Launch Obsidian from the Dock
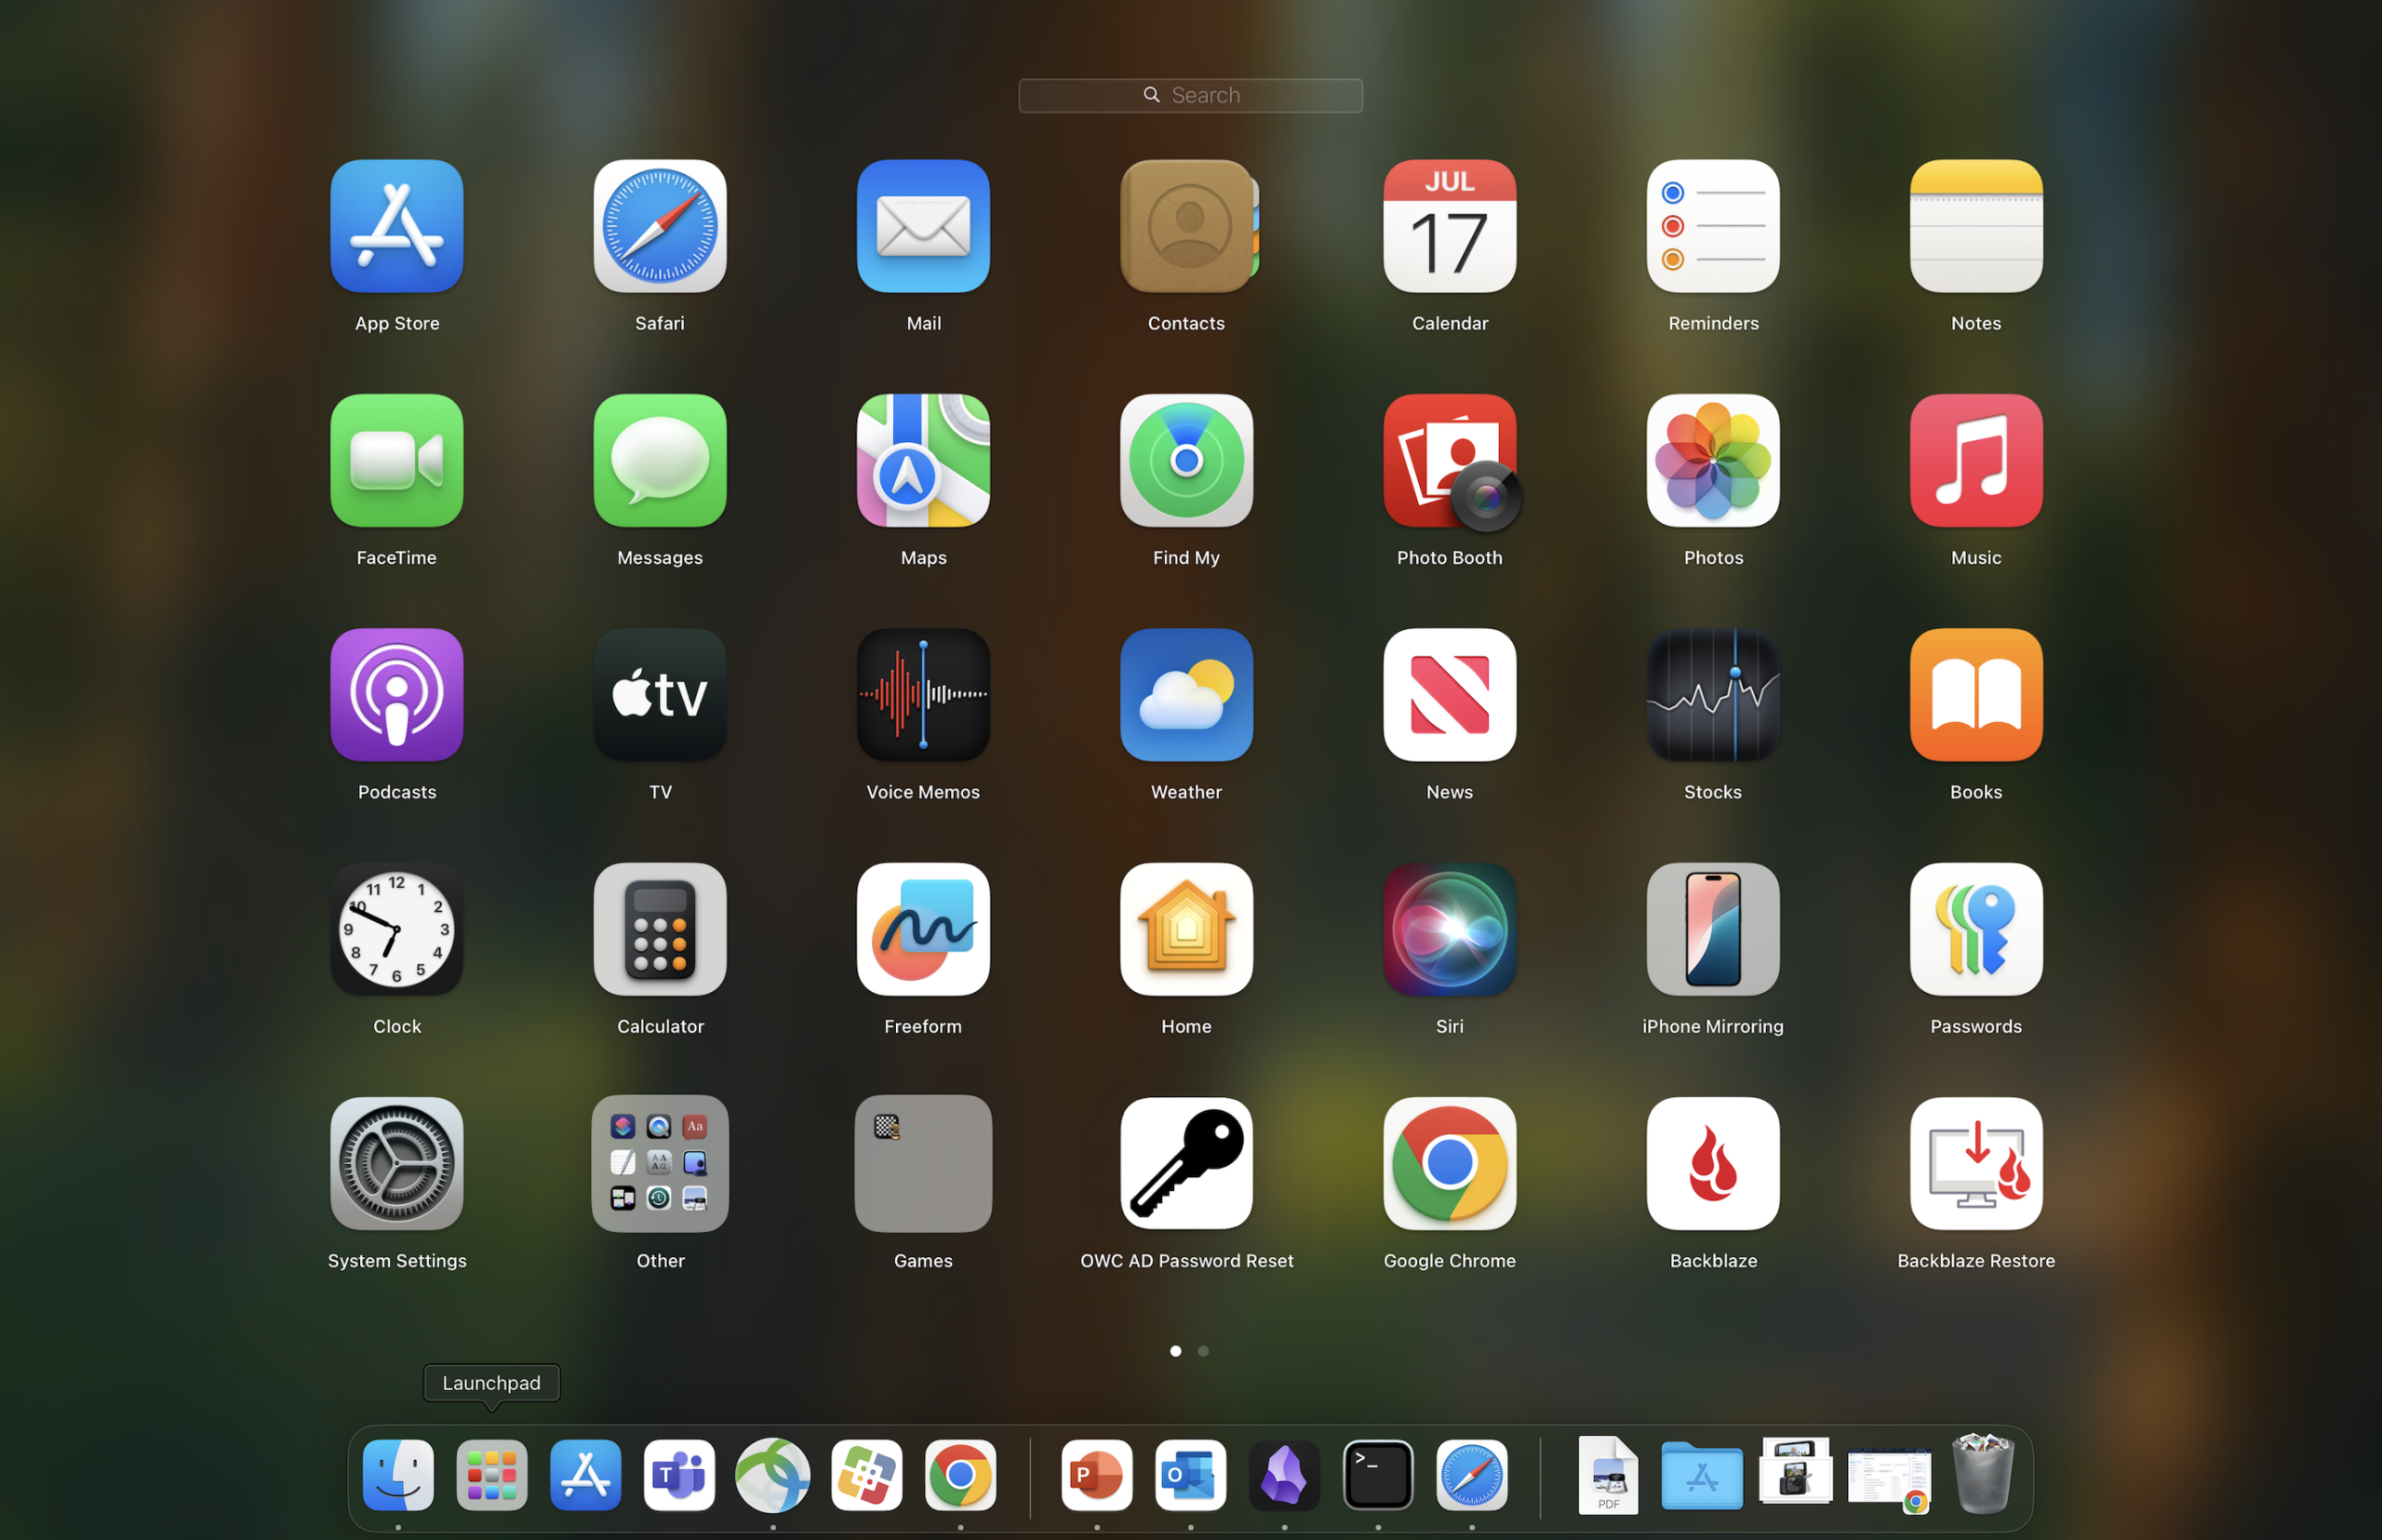This screenshot has width=2382, height=1540. (x=1285, y=1475)
